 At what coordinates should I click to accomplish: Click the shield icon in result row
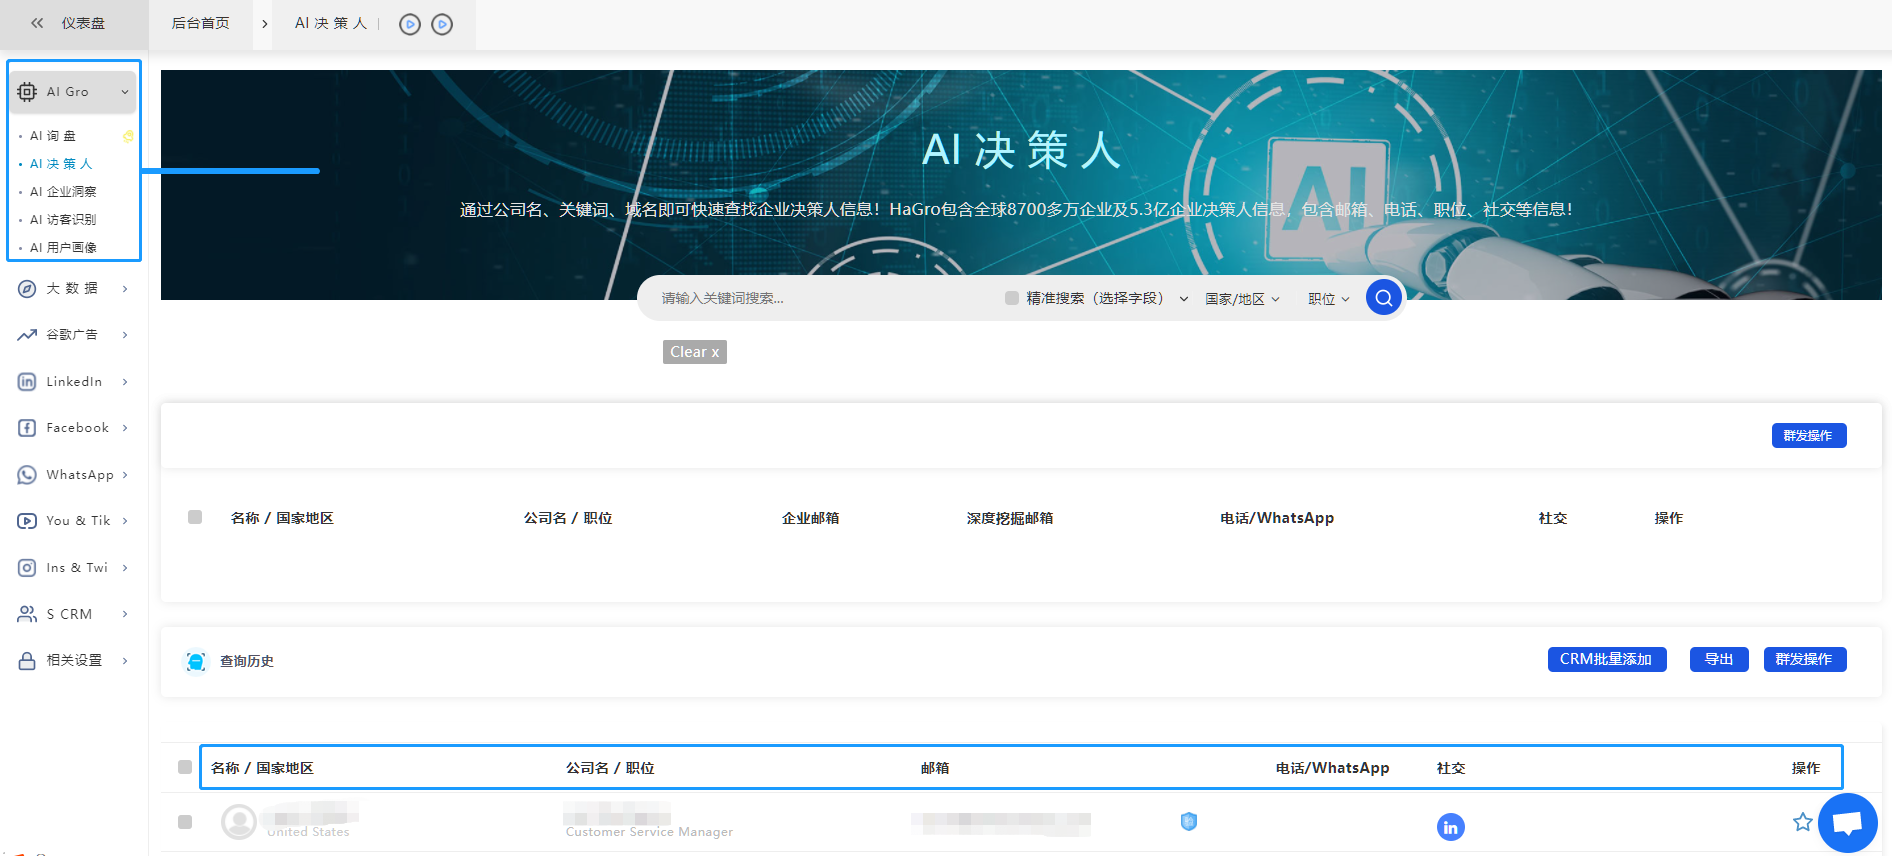pyautogui.click(x=1188, y=822)
